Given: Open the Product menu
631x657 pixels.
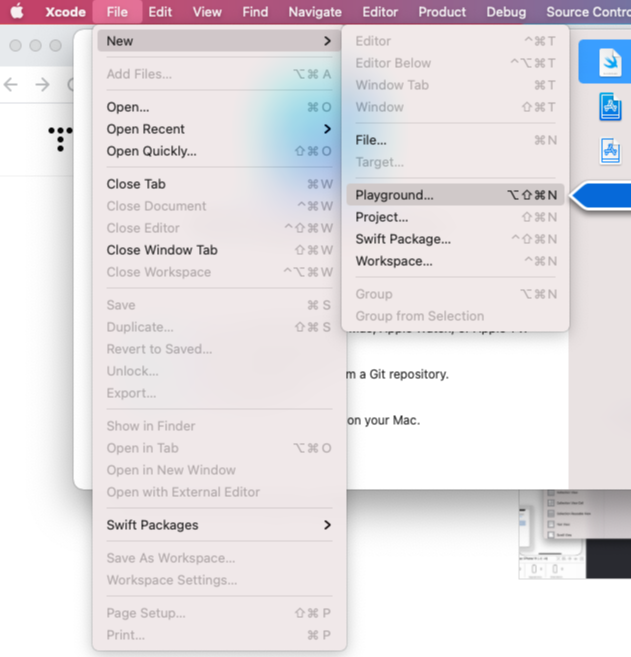Looking at the screenshot, I should (x=442, y=12).
